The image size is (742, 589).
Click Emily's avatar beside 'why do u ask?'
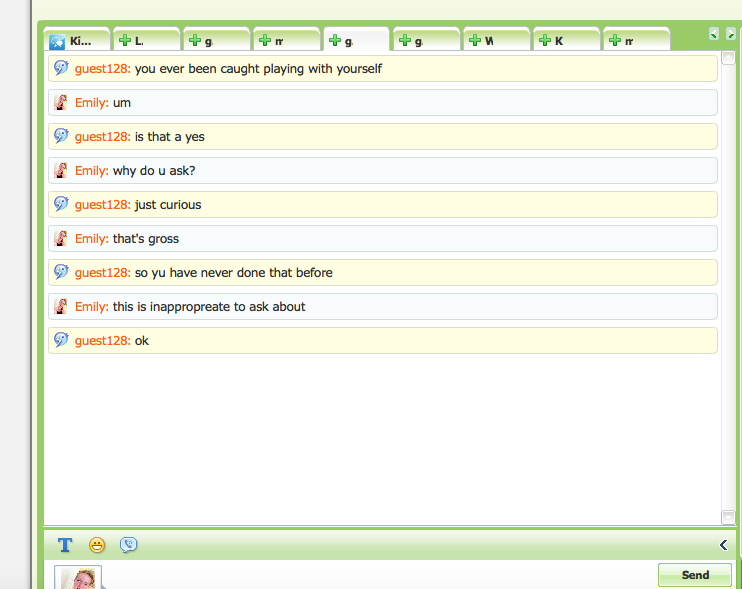click(x=61, y=170)
